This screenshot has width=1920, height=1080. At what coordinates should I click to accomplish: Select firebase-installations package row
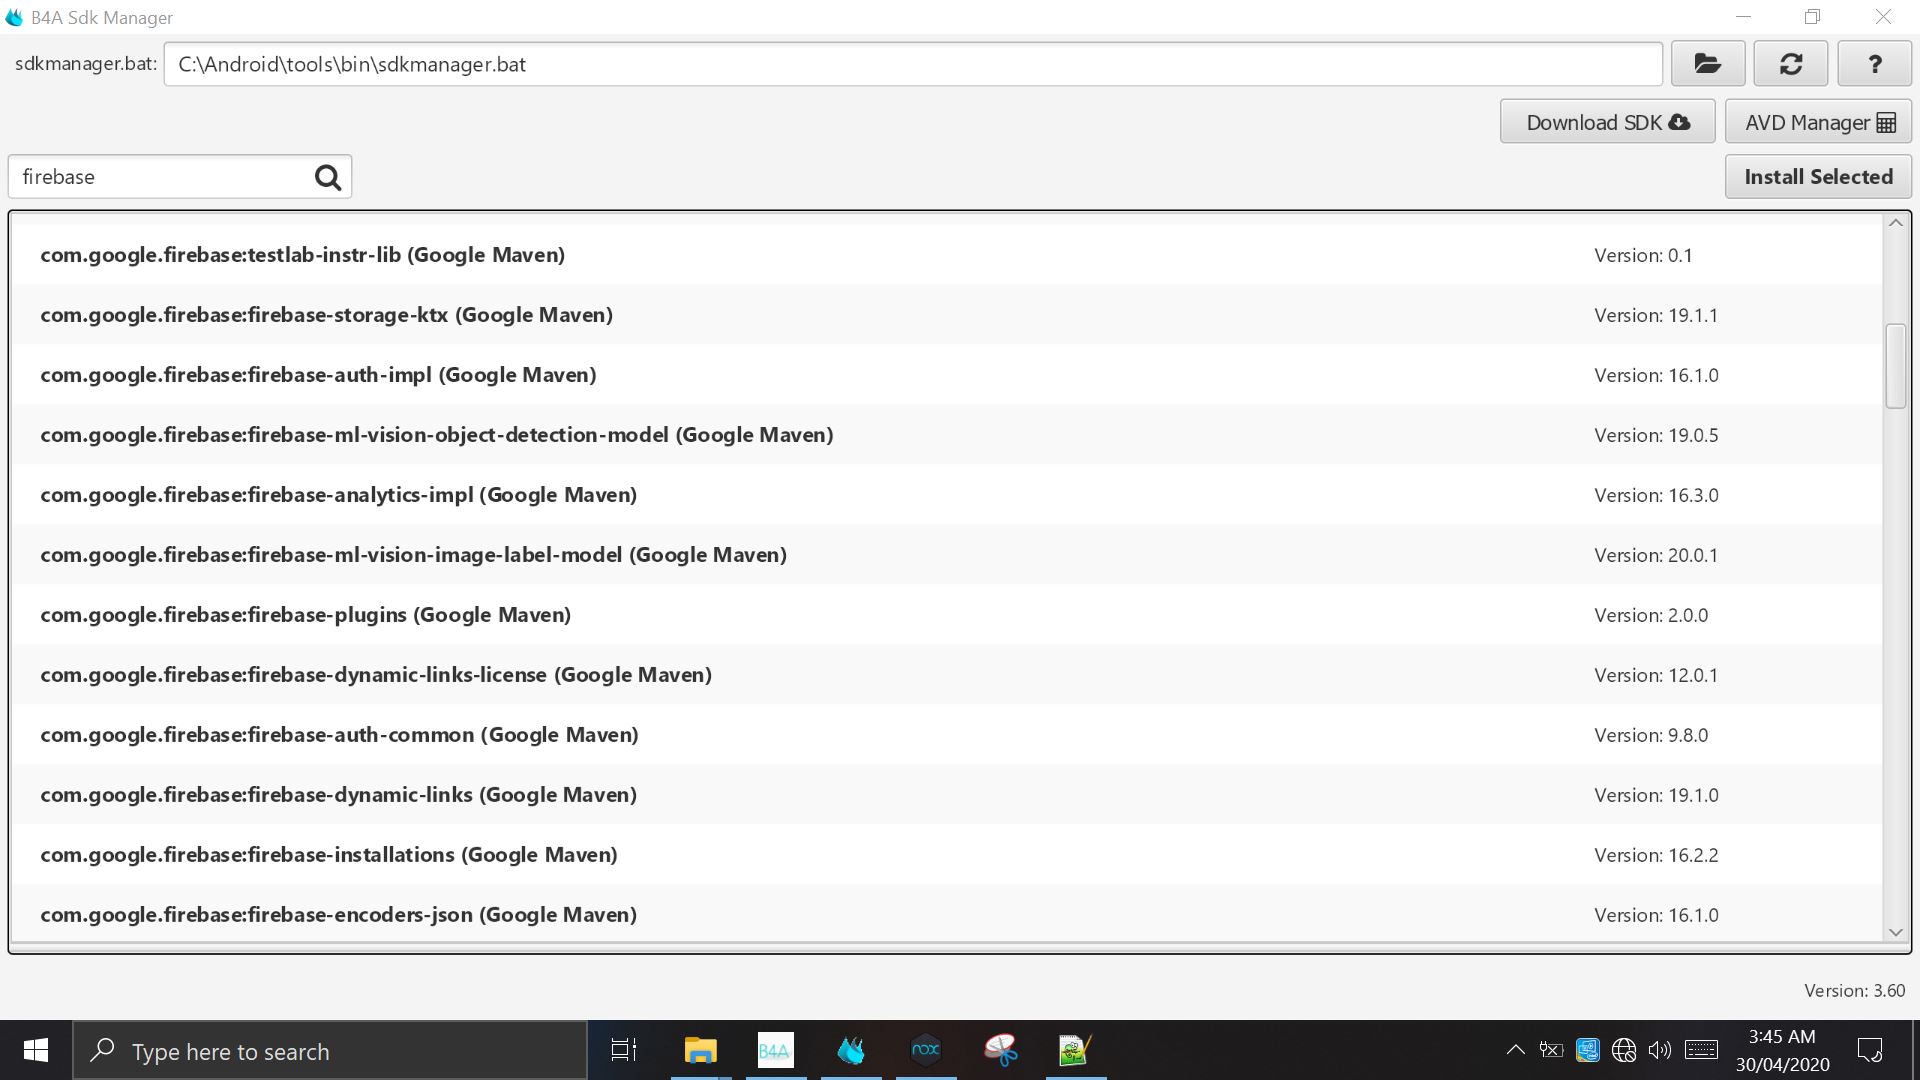(x=946, y=855)
